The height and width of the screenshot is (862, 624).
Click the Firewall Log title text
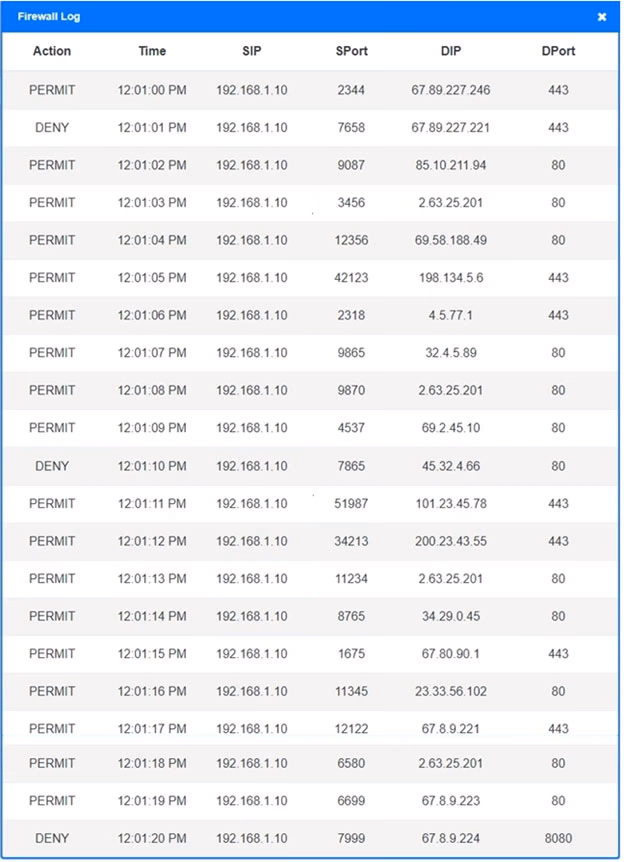(x=49, y=16)
